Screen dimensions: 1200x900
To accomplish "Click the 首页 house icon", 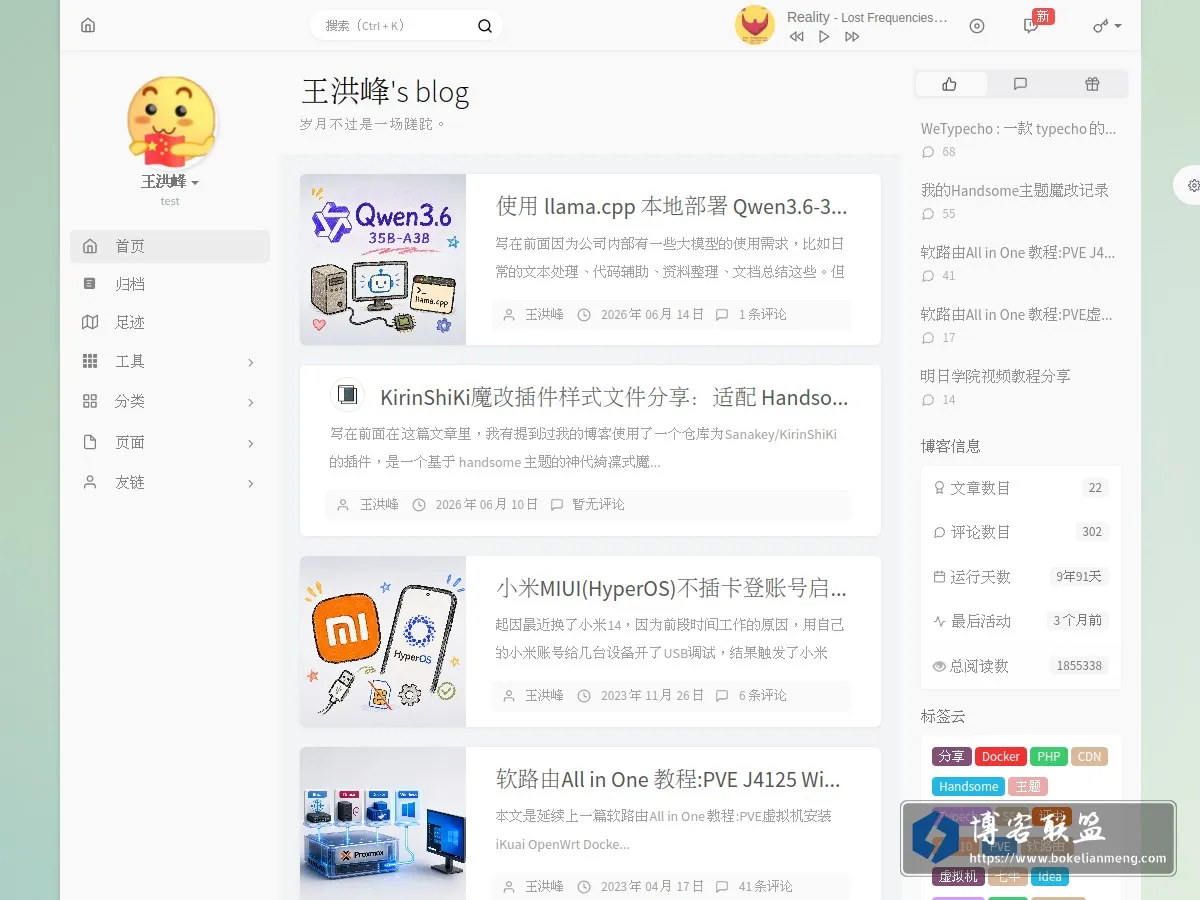I will (x=90, y=246).
